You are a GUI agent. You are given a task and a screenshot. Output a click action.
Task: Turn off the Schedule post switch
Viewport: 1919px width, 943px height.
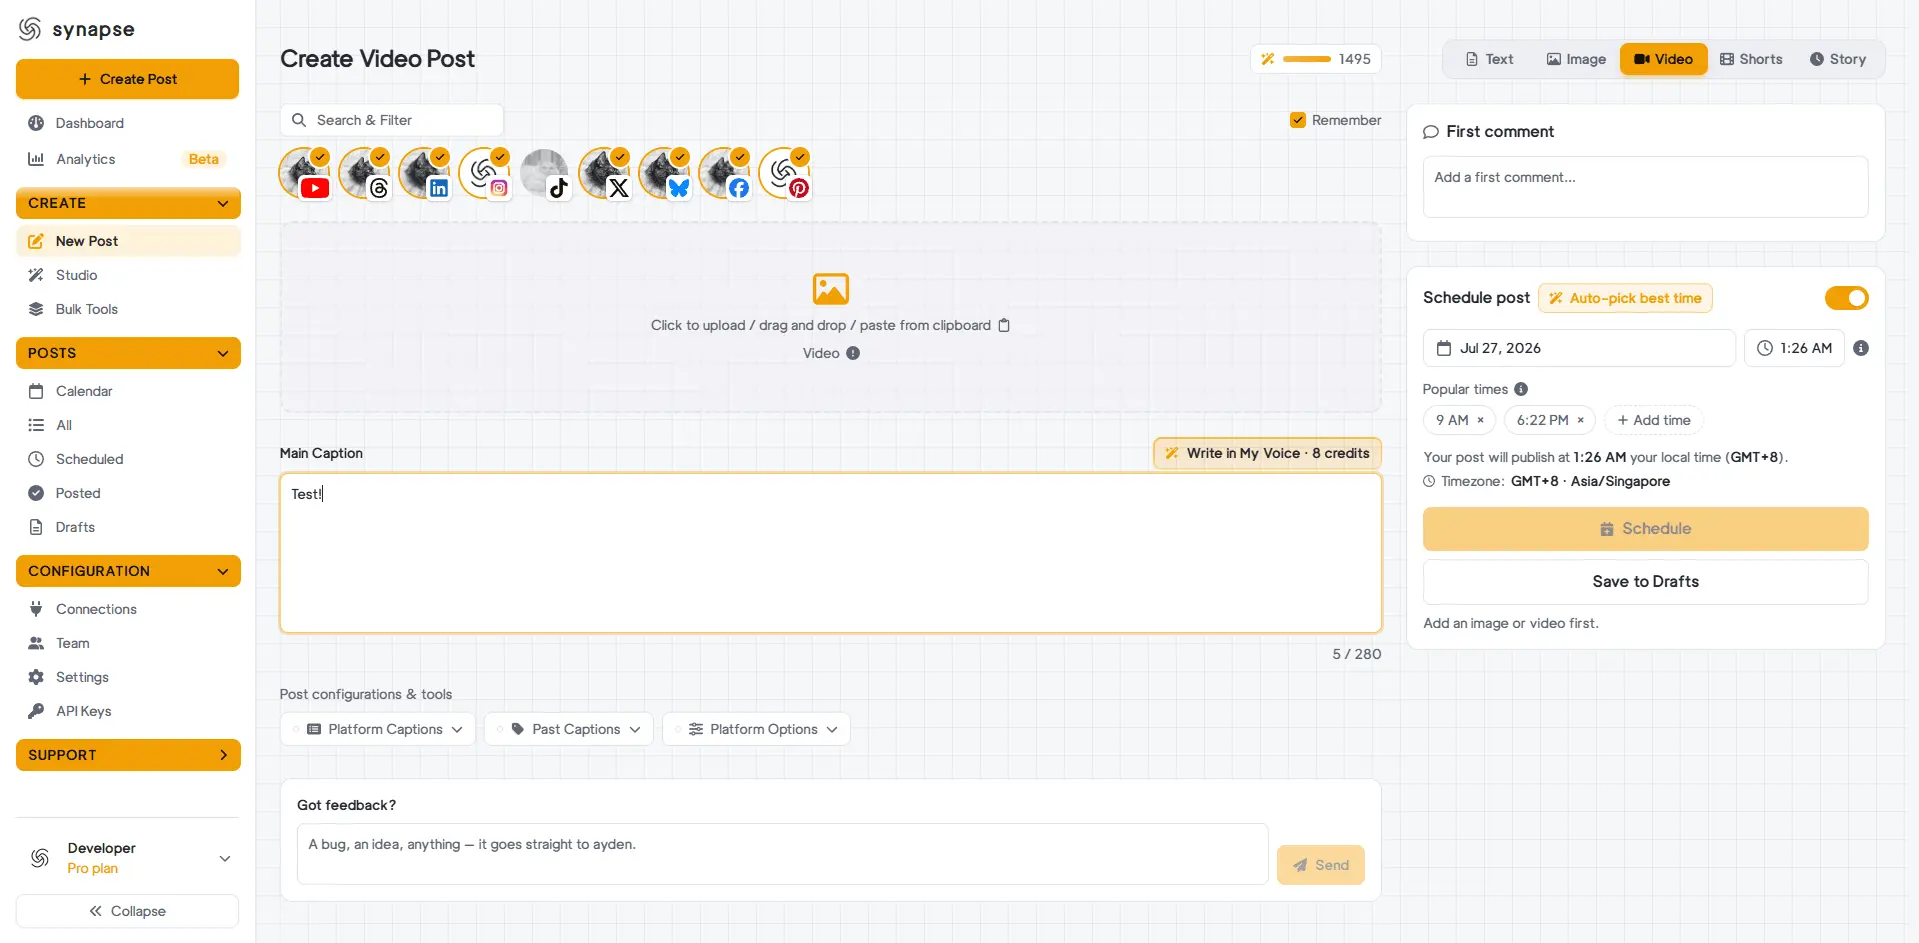point(1846,298)
